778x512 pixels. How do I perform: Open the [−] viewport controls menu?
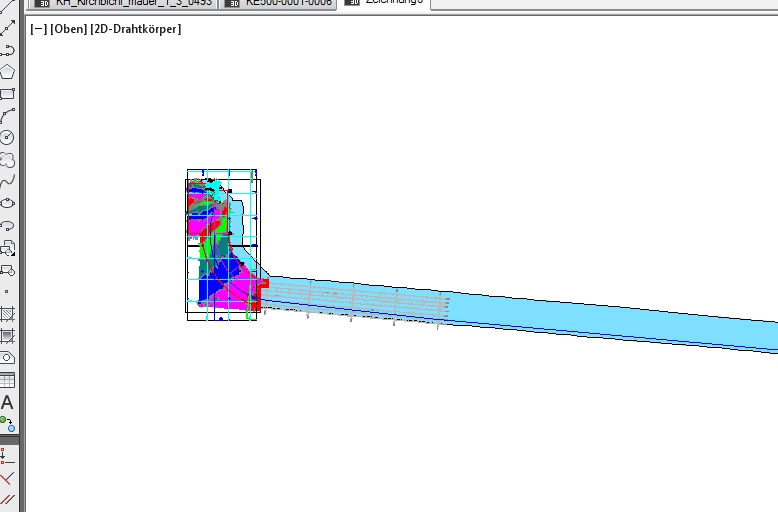point(39,29)
